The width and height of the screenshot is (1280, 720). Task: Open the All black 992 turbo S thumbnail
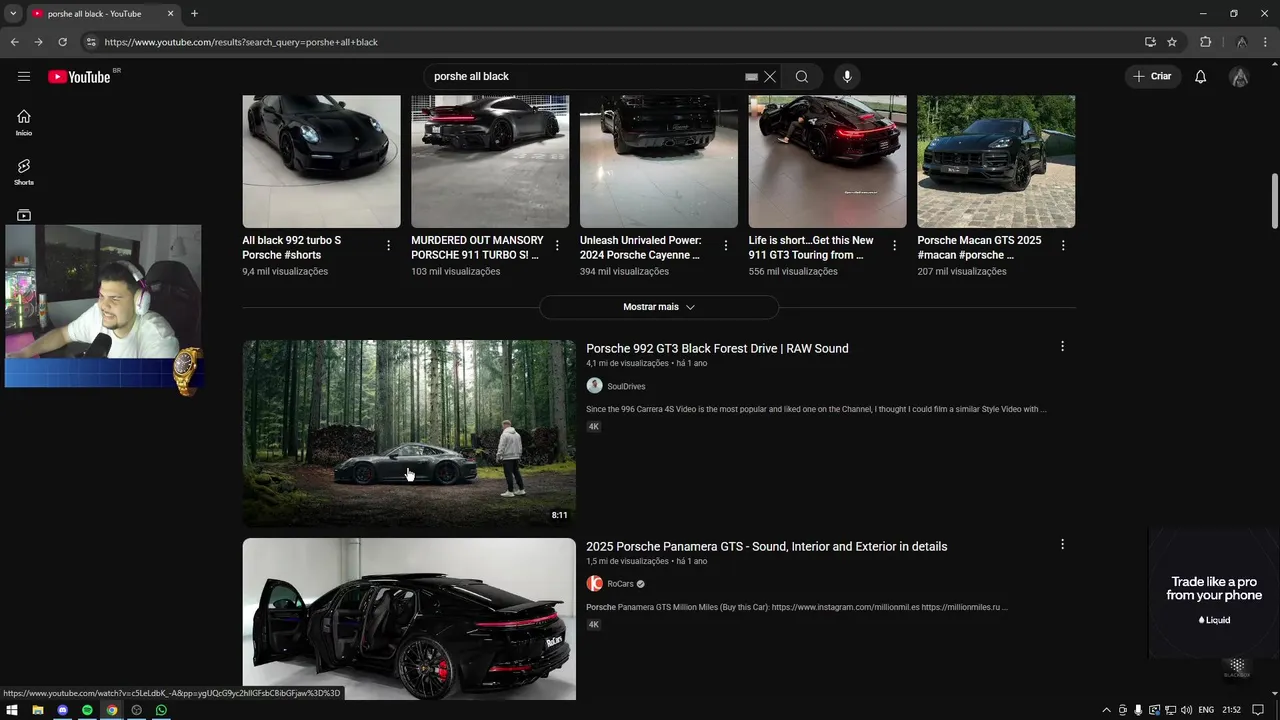click(x=321, y=161)
